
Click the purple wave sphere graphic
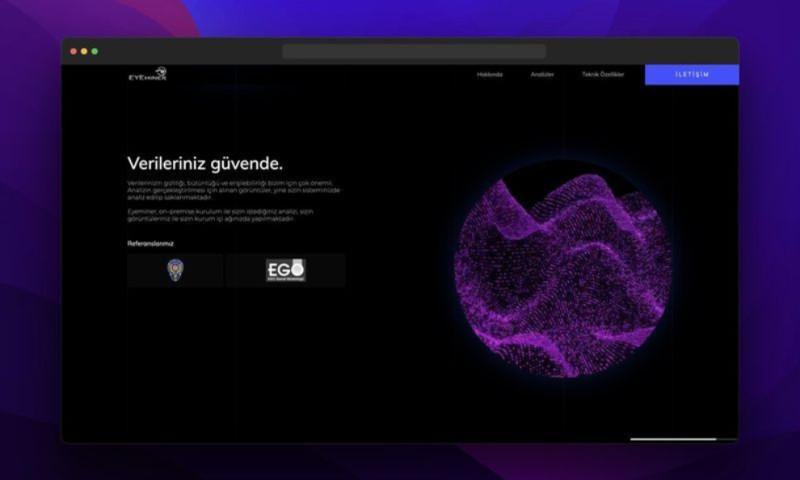tap(562, 268)
